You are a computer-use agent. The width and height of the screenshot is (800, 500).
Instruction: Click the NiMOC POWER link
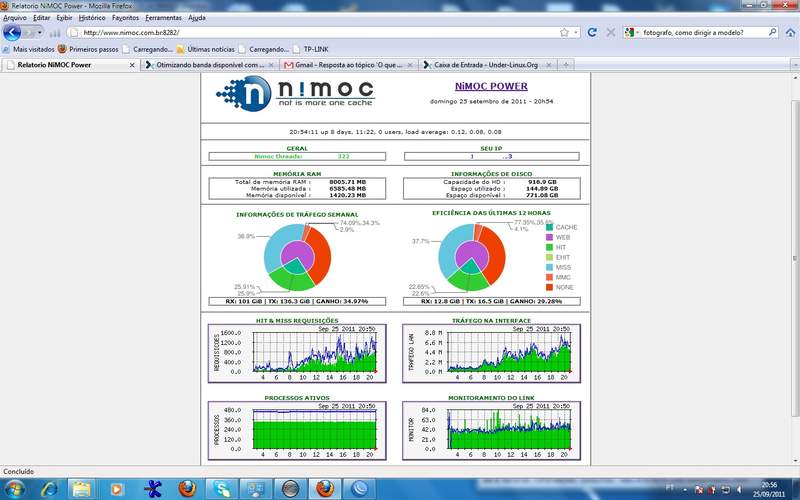tap(491, 86)
